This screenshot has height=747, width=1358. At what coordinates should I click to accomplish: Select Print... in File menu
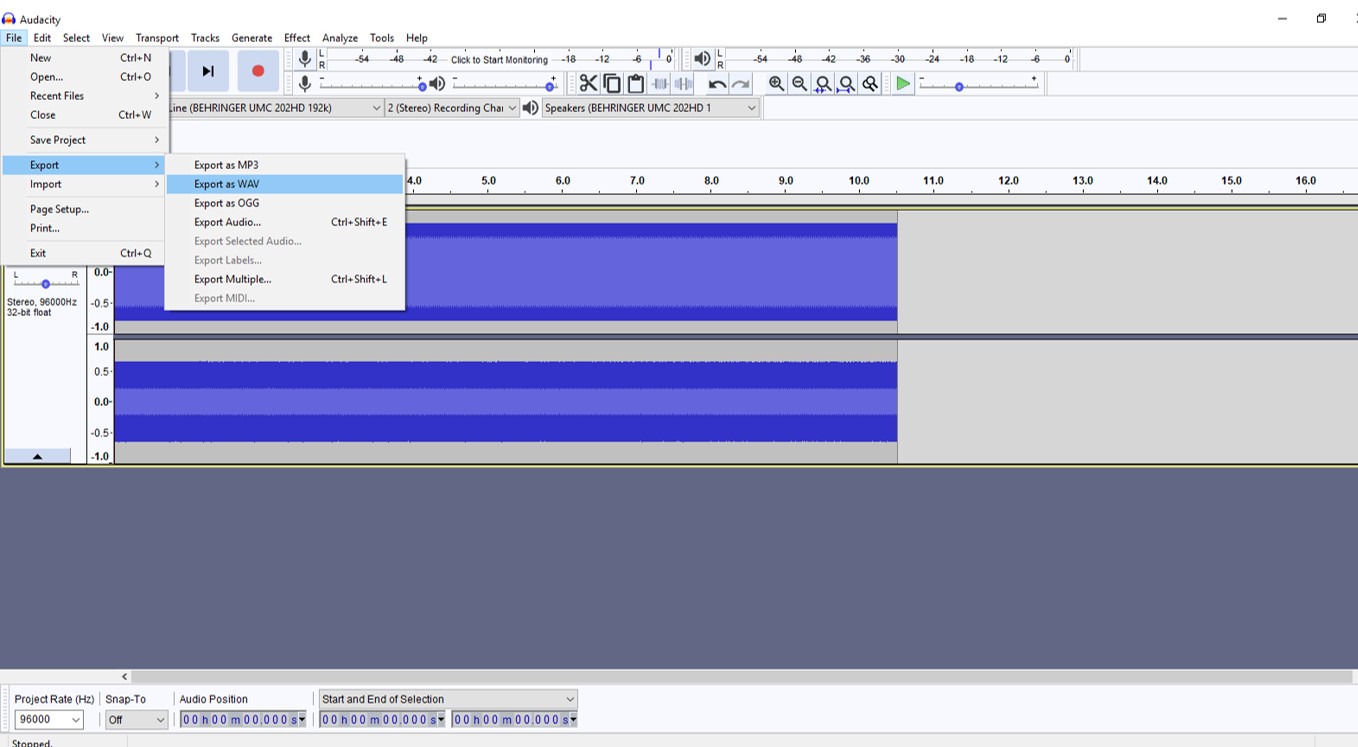click(84, 228)
